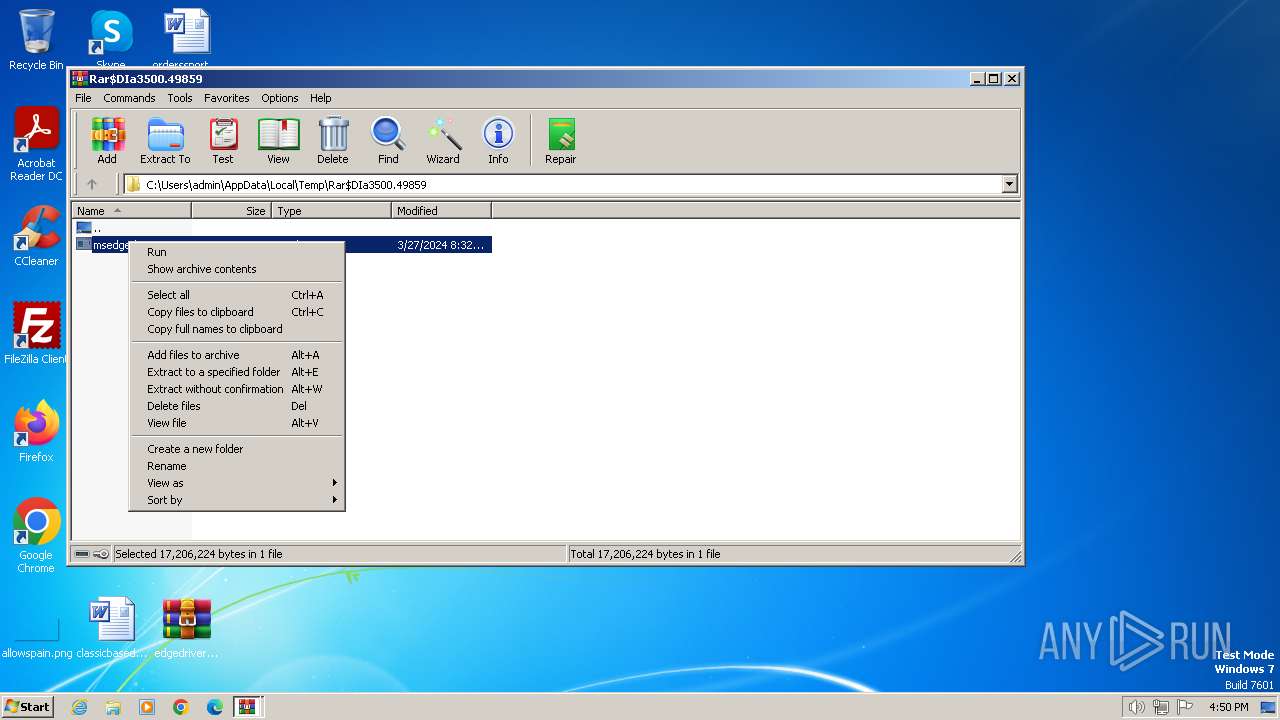Open Google Chrome desktop shortcut

tap(36, 536)
